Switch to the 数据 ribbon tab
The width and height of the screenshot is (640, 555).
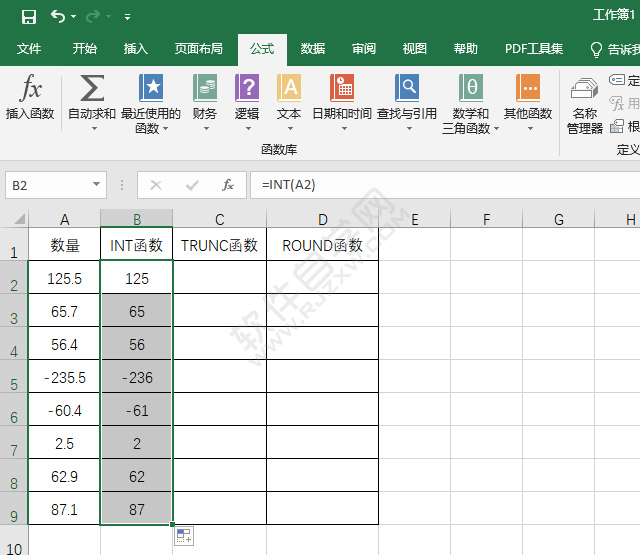313,49
